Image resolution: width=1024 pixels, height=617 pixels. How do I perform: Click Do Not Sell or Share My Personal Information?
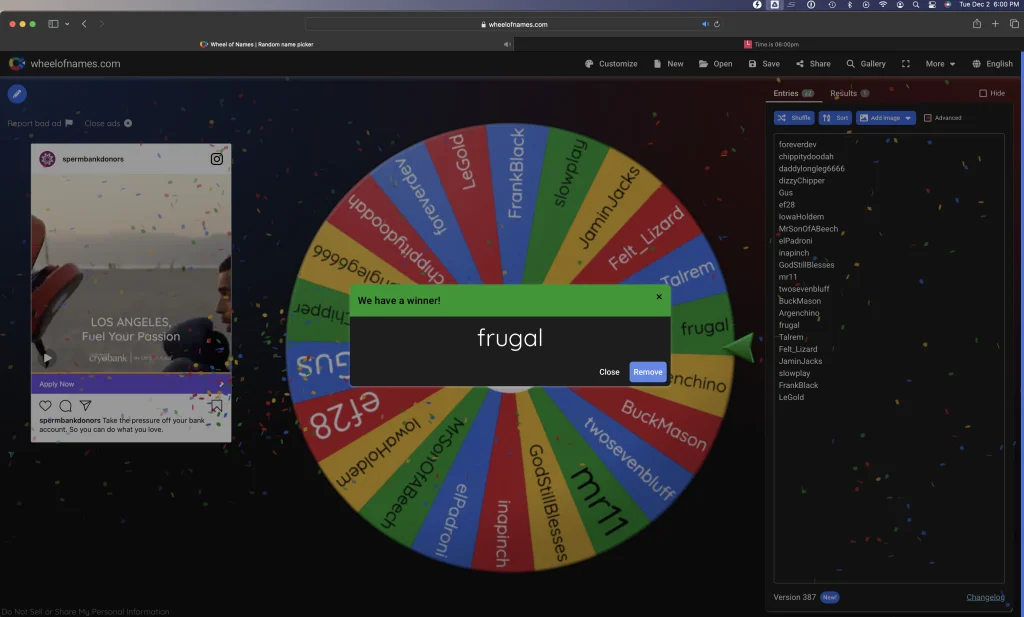[85, 612]
